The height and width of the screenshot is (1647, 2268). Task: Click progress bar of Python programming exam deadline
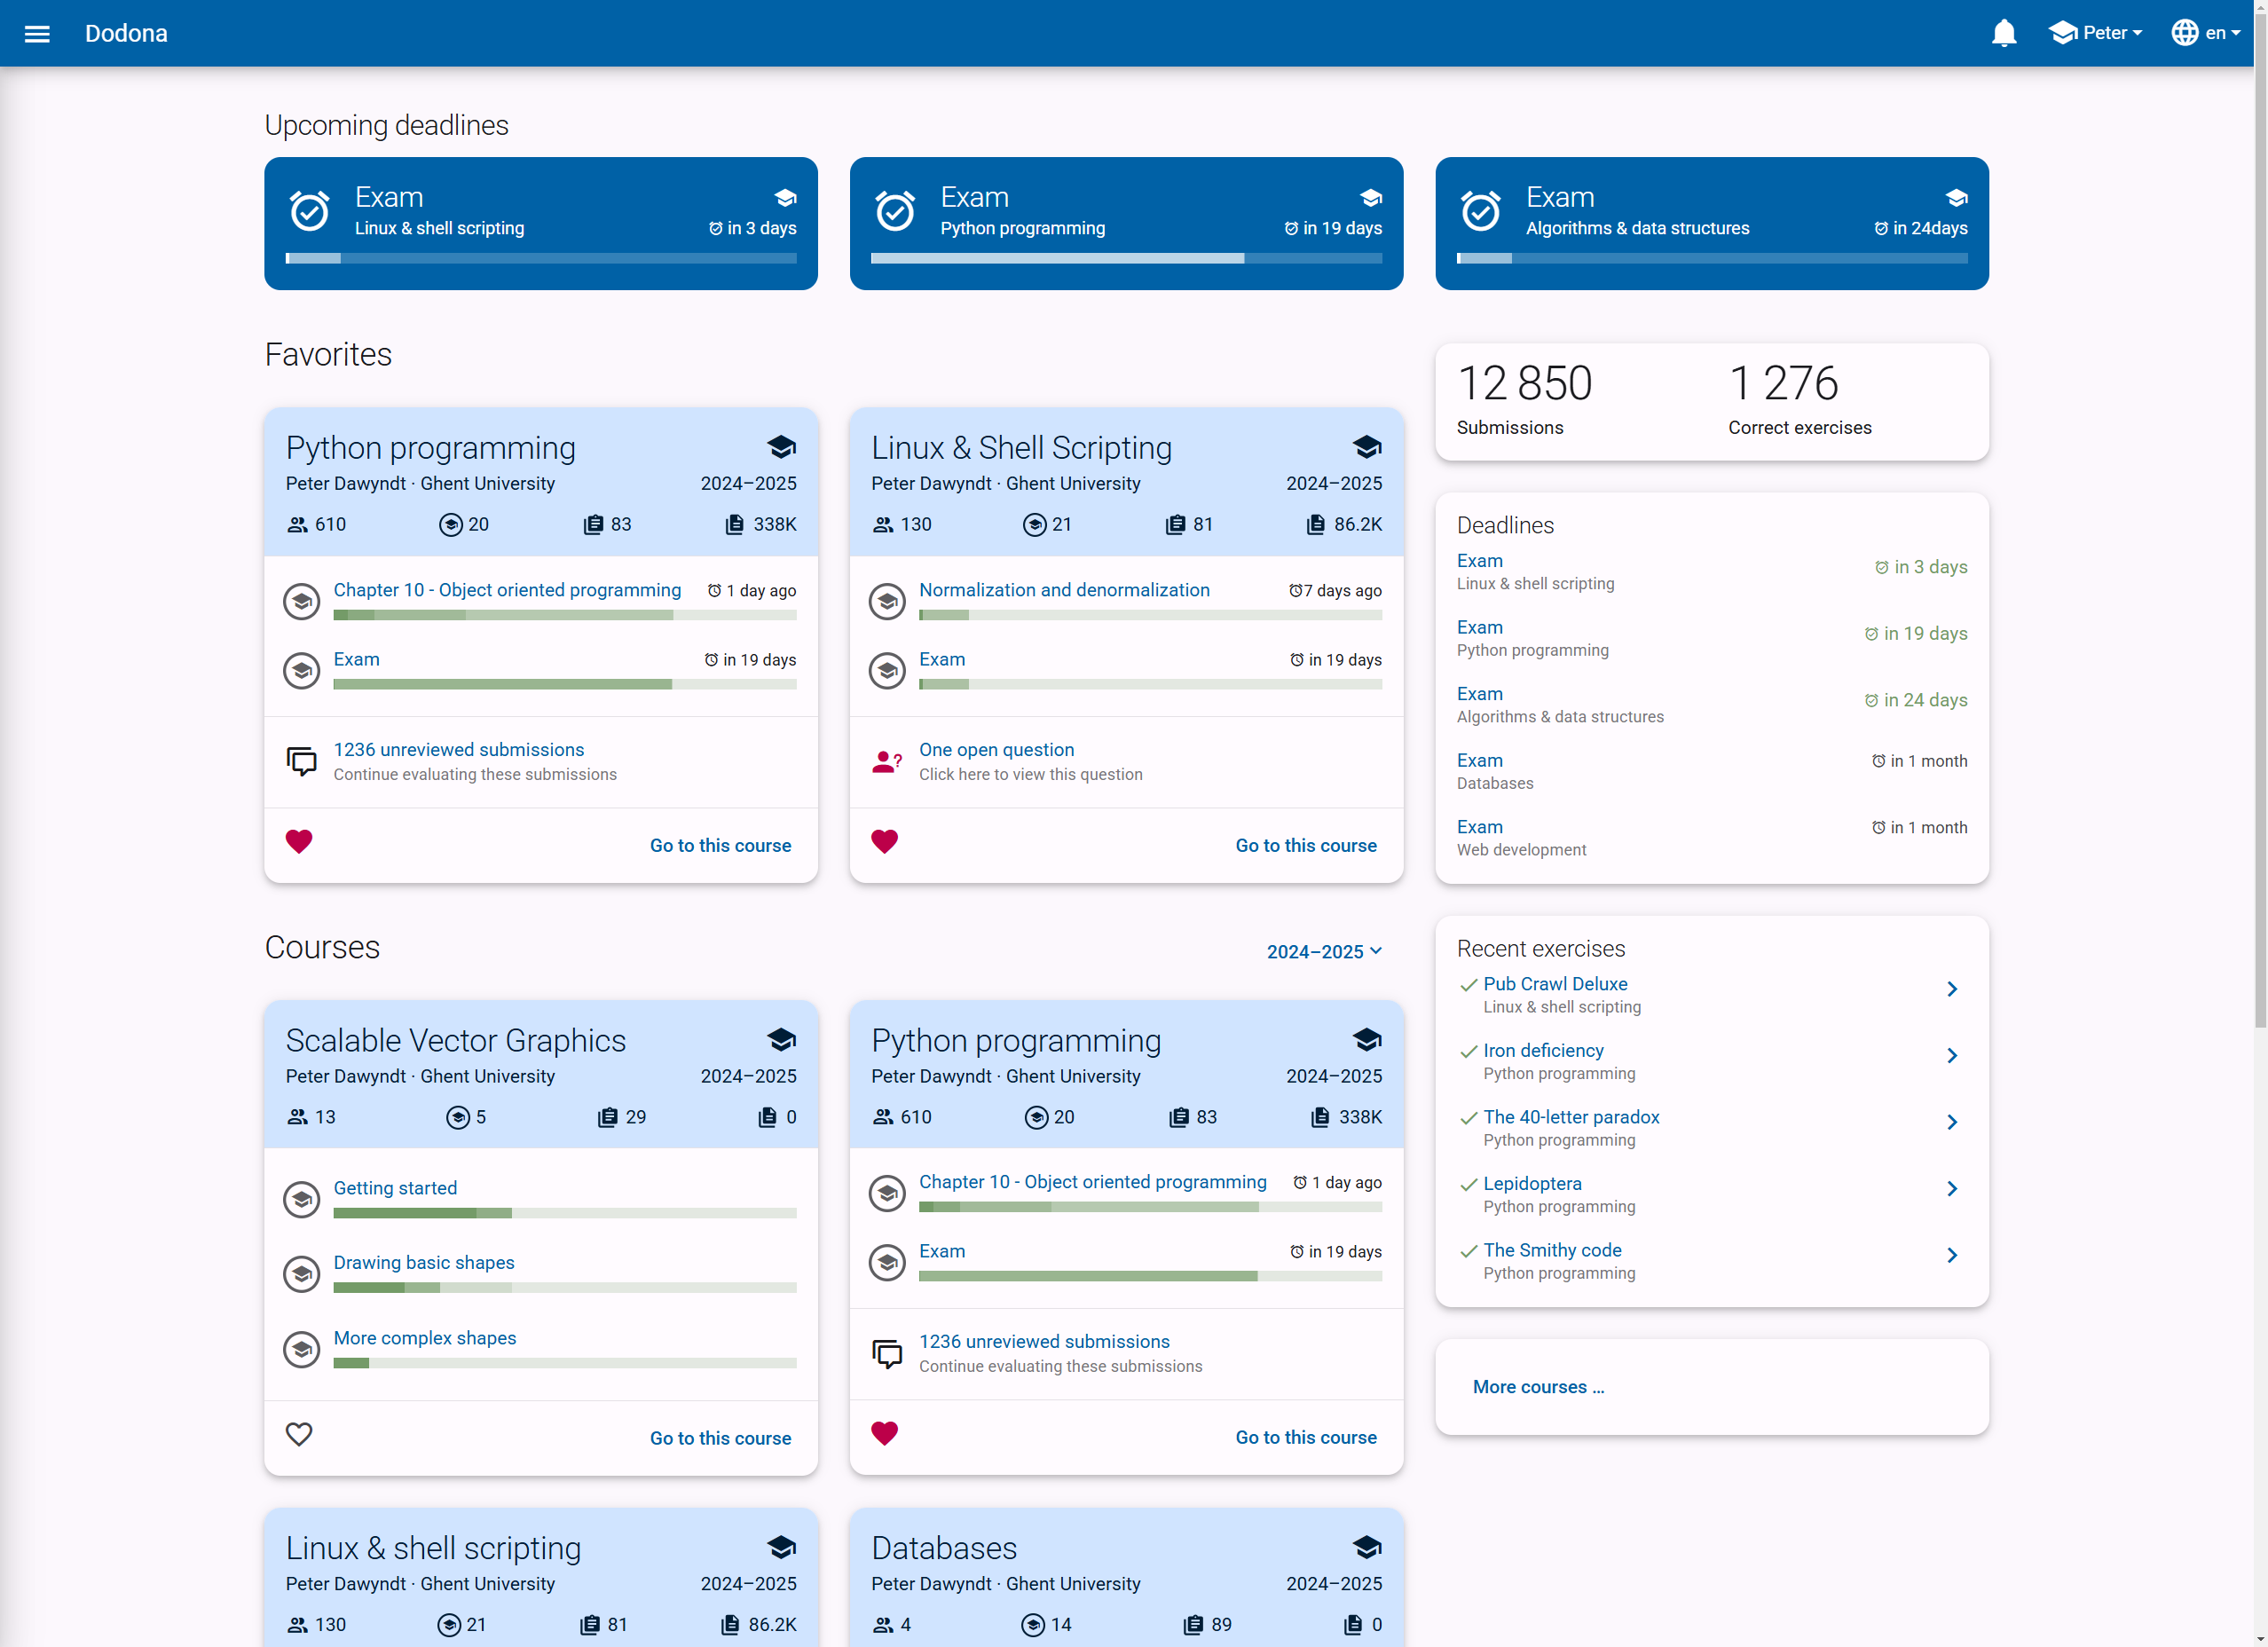coord(1125,258)
